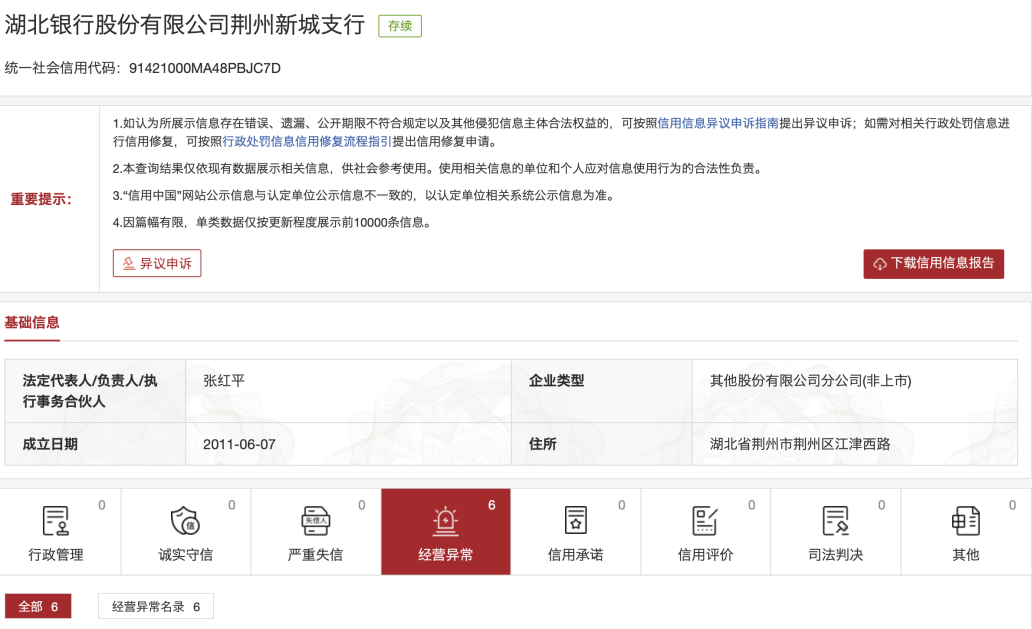Click the 经营异常 alarm icon

tap(445, 521)
